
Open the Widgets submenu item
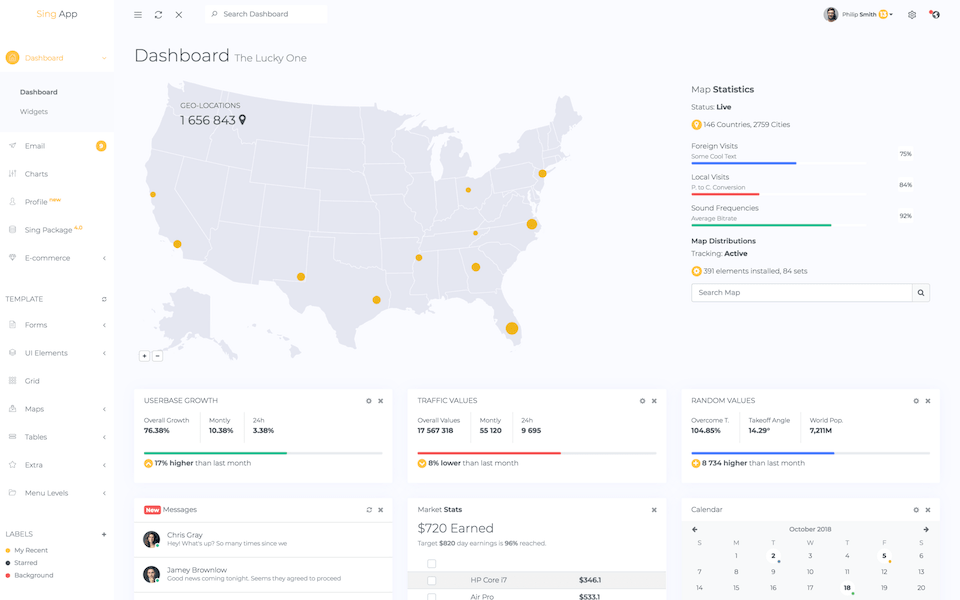click(34, 112)
